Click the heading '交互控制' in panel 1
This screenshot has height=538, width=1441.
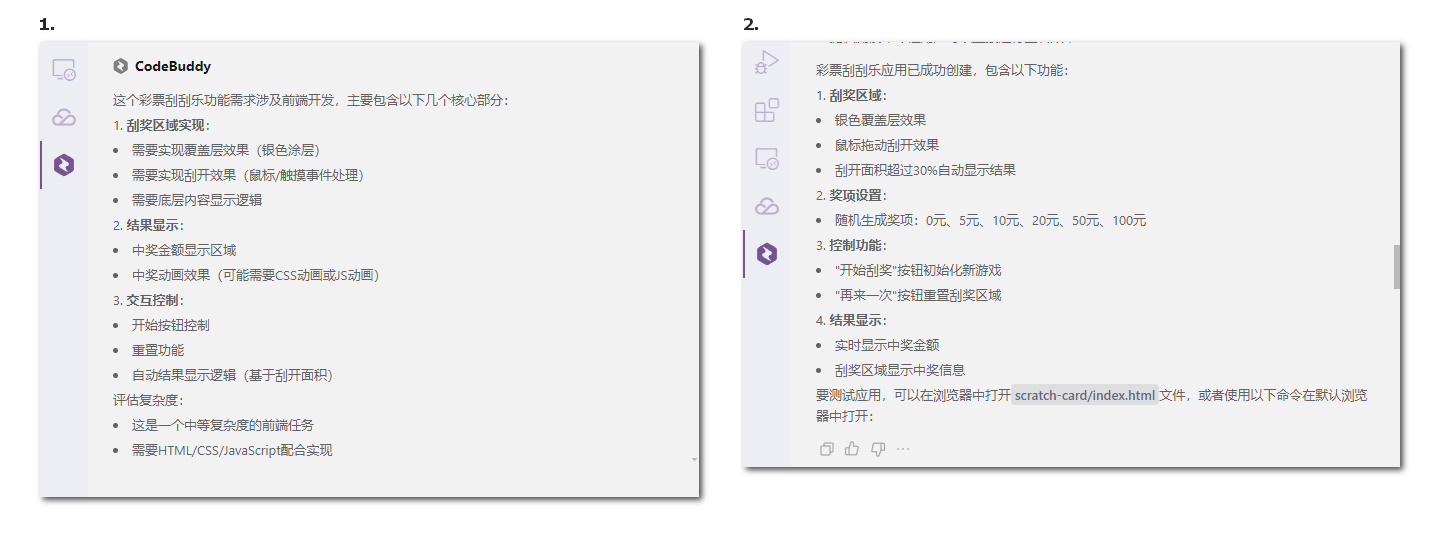coord(153,300)
